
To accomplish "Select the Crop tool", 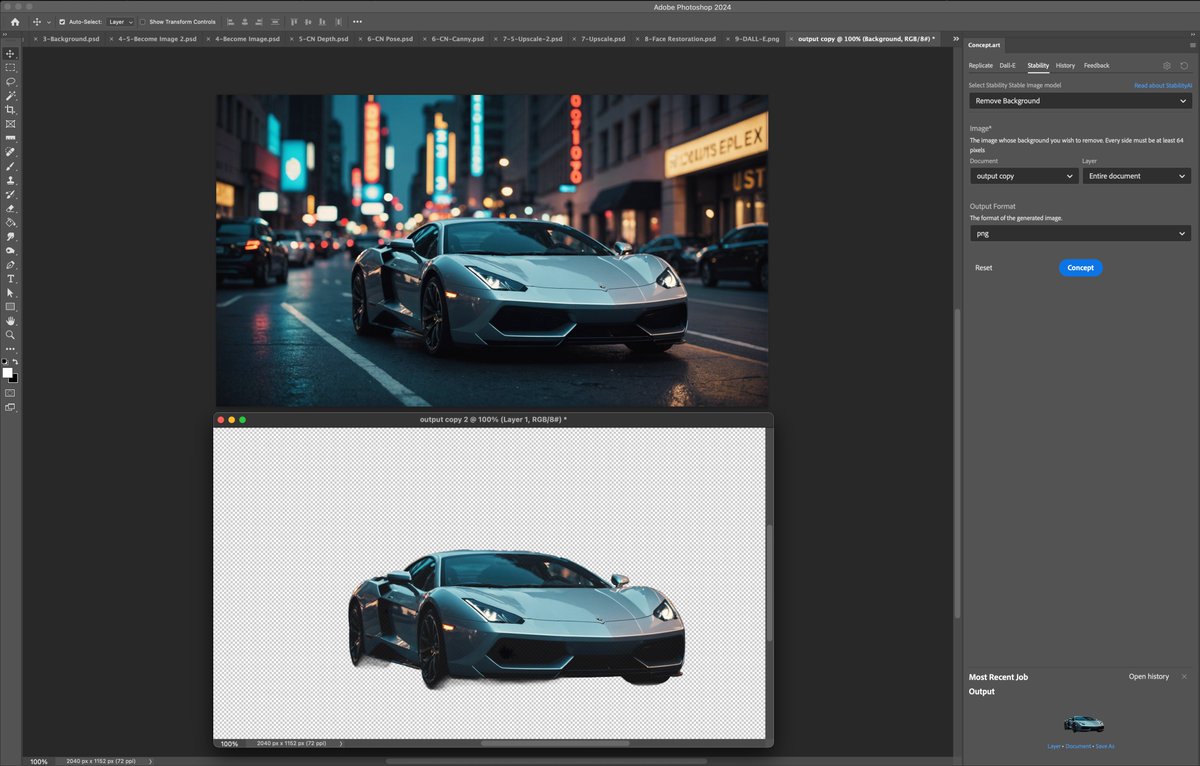I will [11, 109].
